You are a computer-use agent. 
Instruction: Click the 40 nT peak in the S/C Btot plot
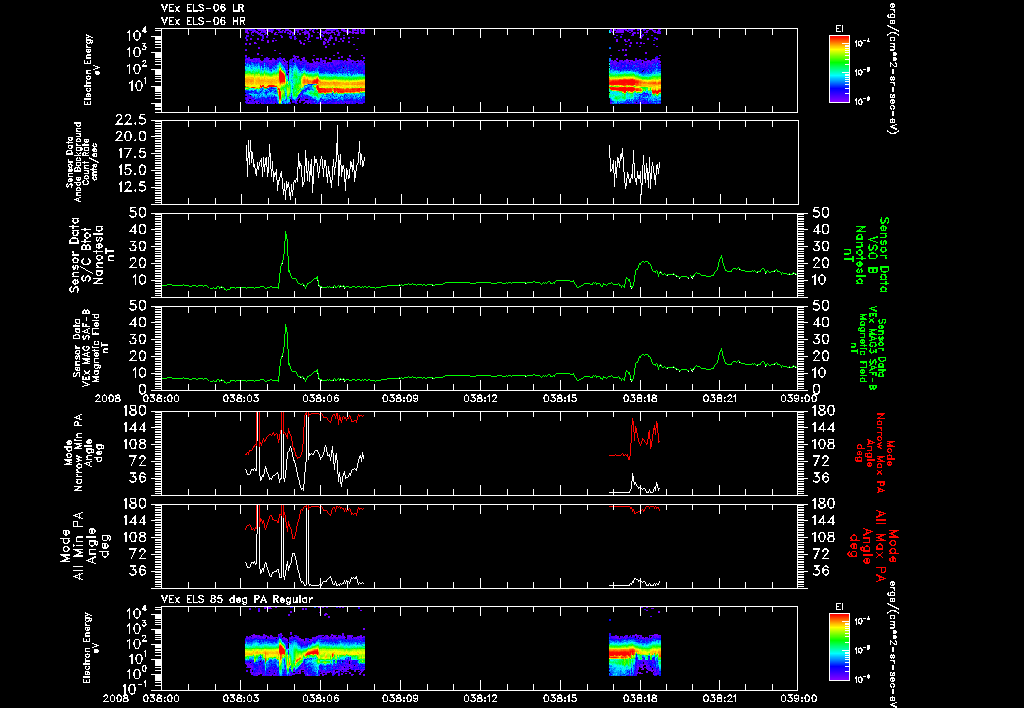(x=285, y=233)
